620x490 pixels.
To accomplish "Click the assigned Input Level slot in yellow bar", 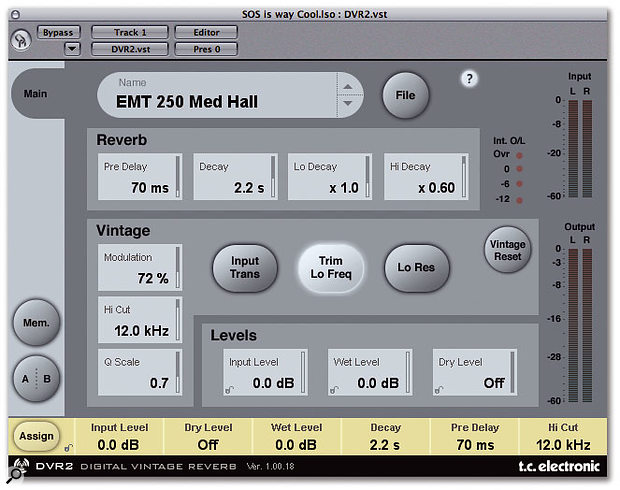I will 119,437.
